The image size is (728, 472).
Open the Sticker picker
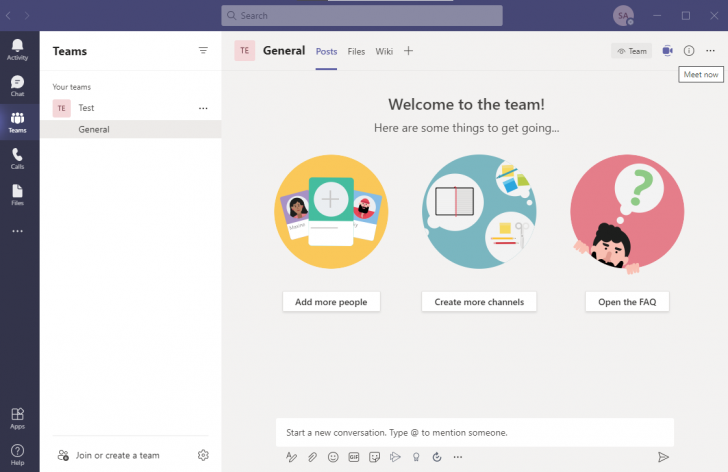pyautogui.click(x=374, y=457)
